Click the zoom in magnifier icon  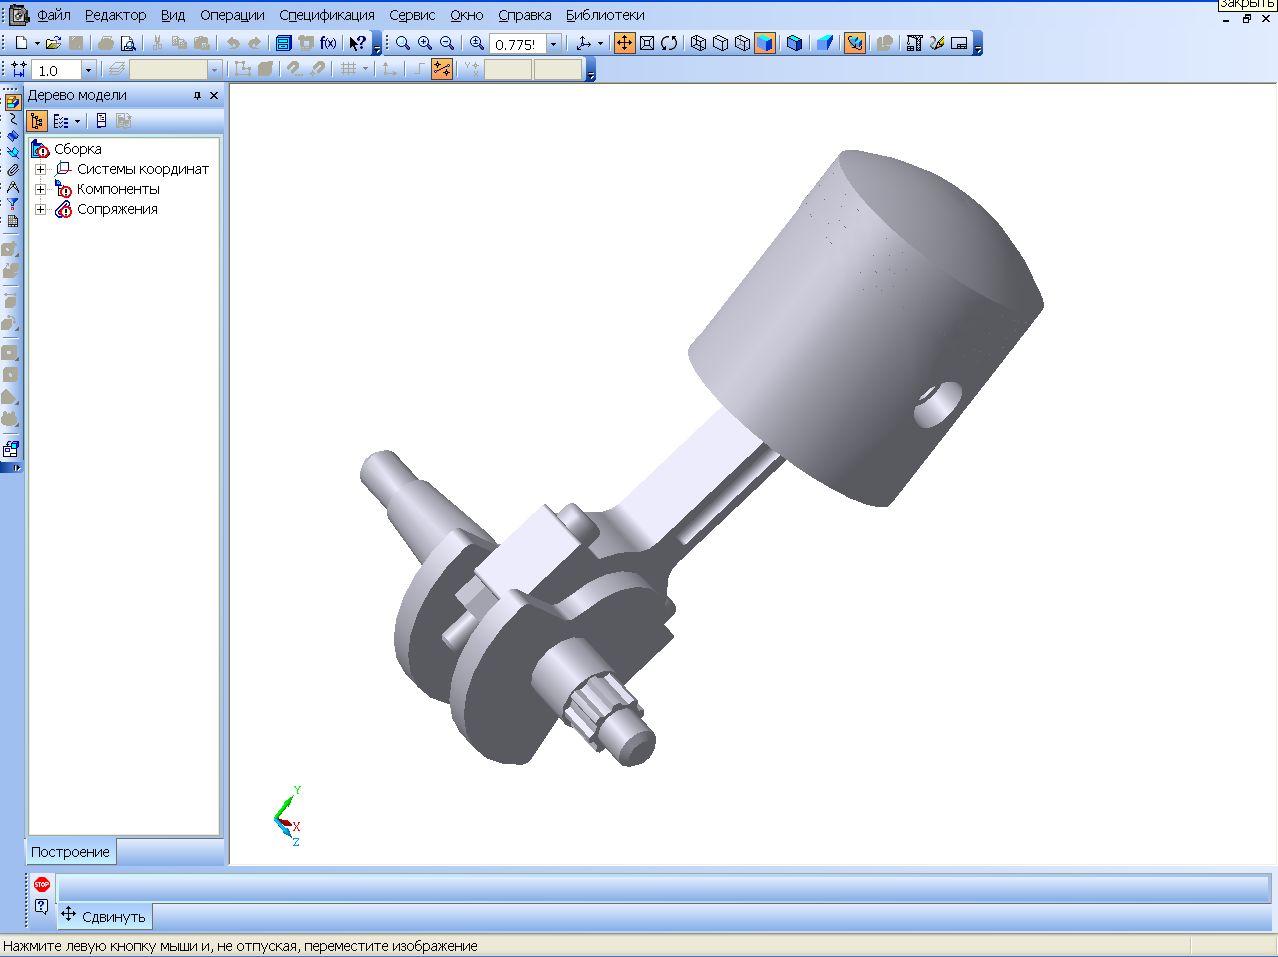[x=425, y=43]
